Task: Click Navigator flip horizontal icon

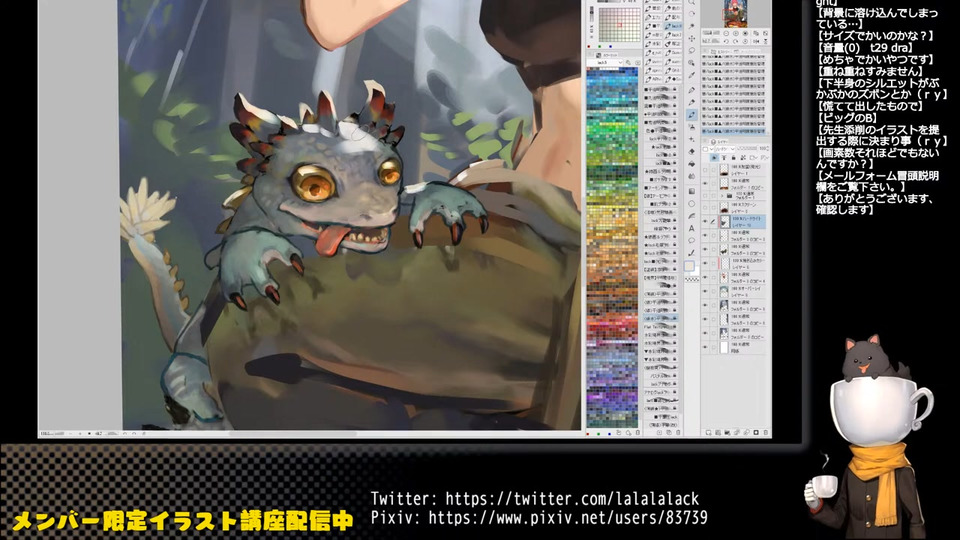Action: [756, 41]
